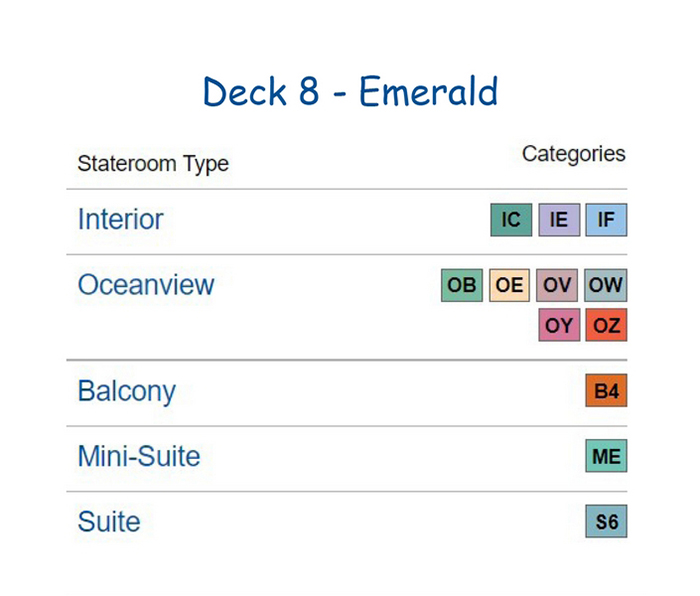Click the S6 suite category badge
The height and width of the screenshot is (596, 700).
[606, 521]
